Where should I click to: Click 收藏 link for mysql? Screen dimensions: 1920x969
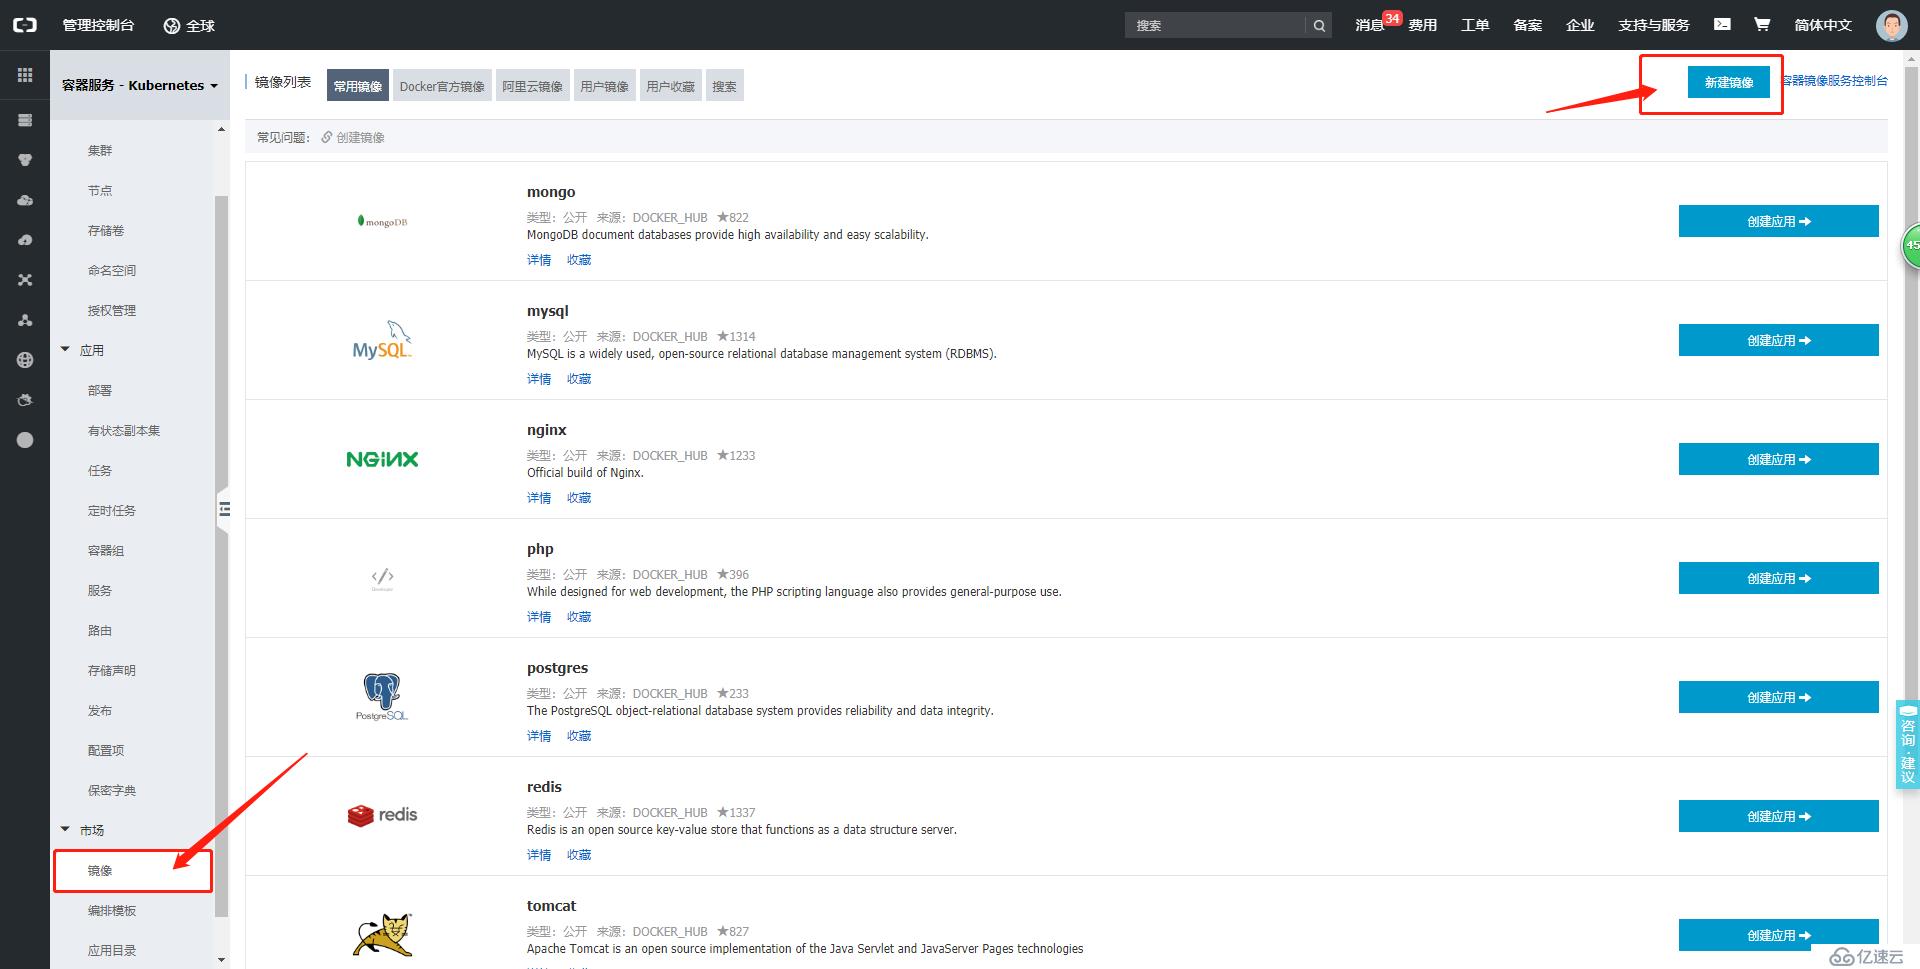(579, 379)
